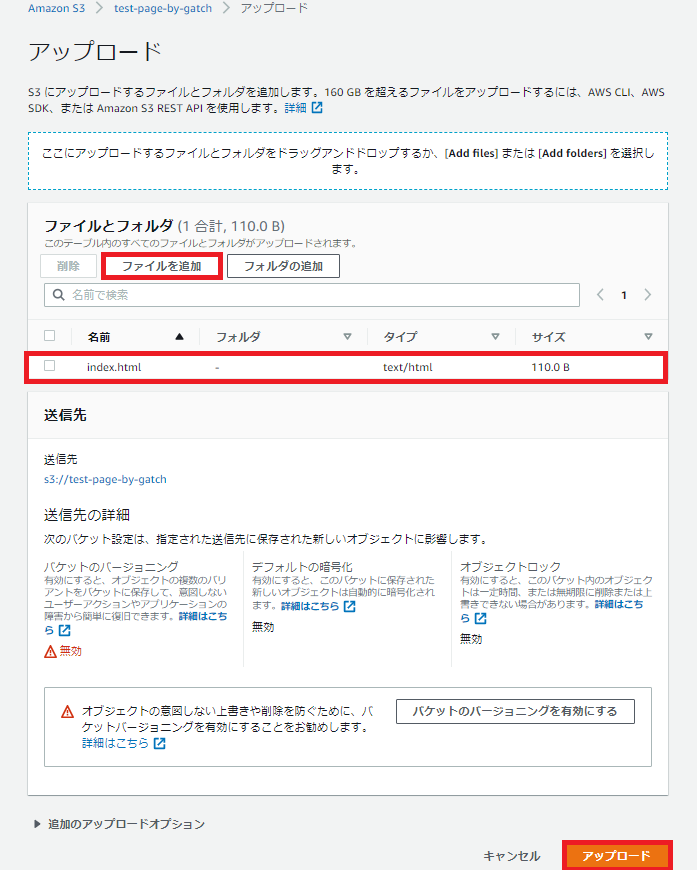The image size is (697, 870).
Task: Open object lock 詳細はこちら link
Action: pos(619,604)
